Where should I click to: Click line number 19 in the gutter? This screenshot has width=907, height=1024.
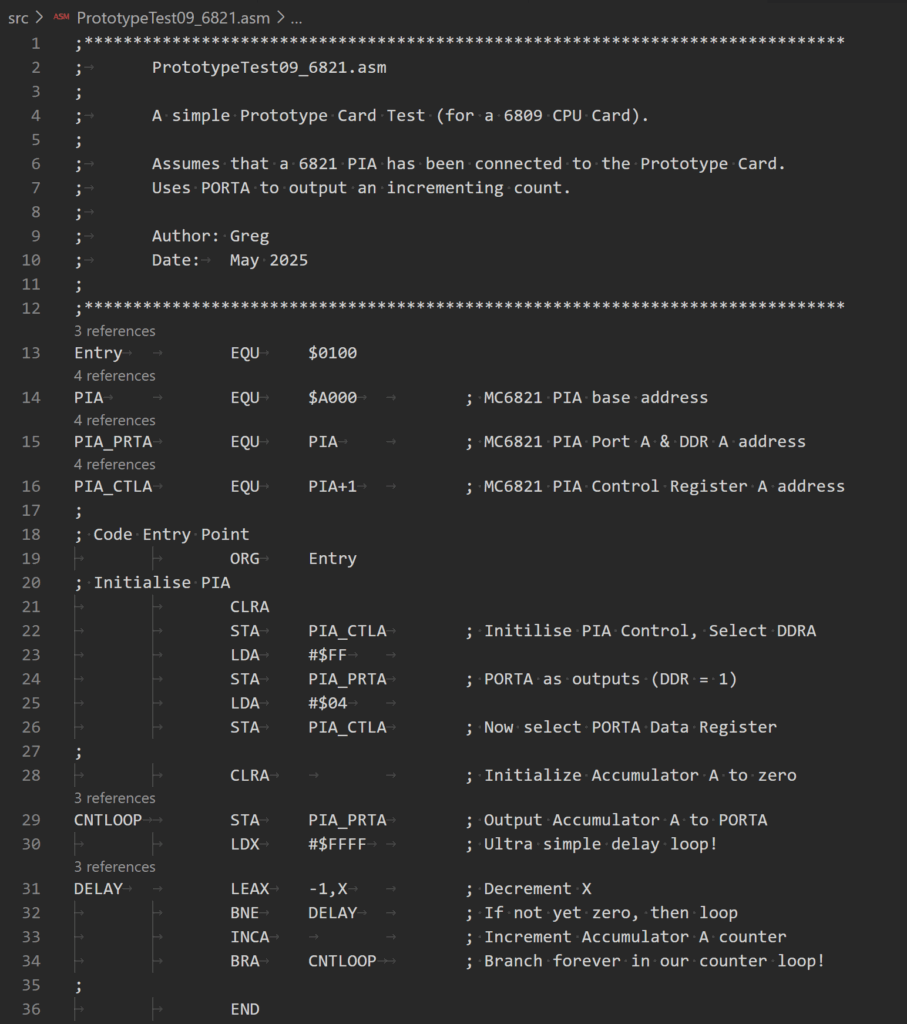point(31,558)
